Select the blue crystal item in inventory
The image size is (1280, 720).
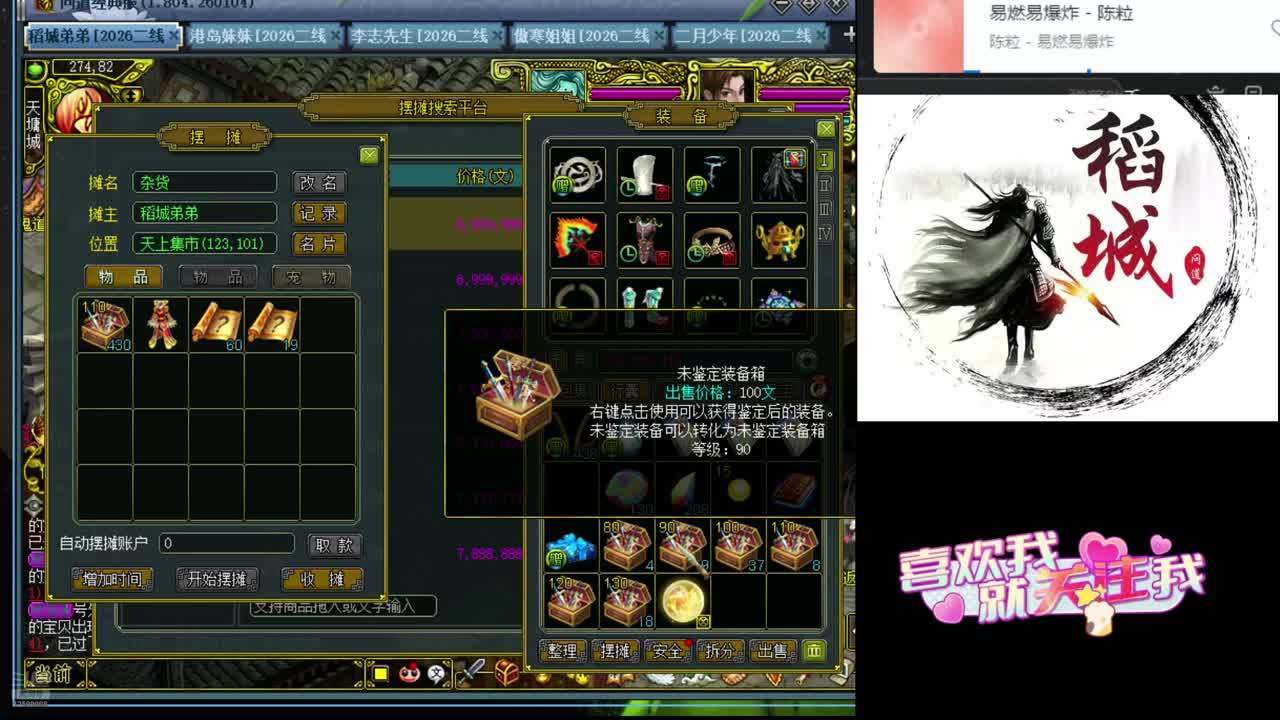coord(571,546)
